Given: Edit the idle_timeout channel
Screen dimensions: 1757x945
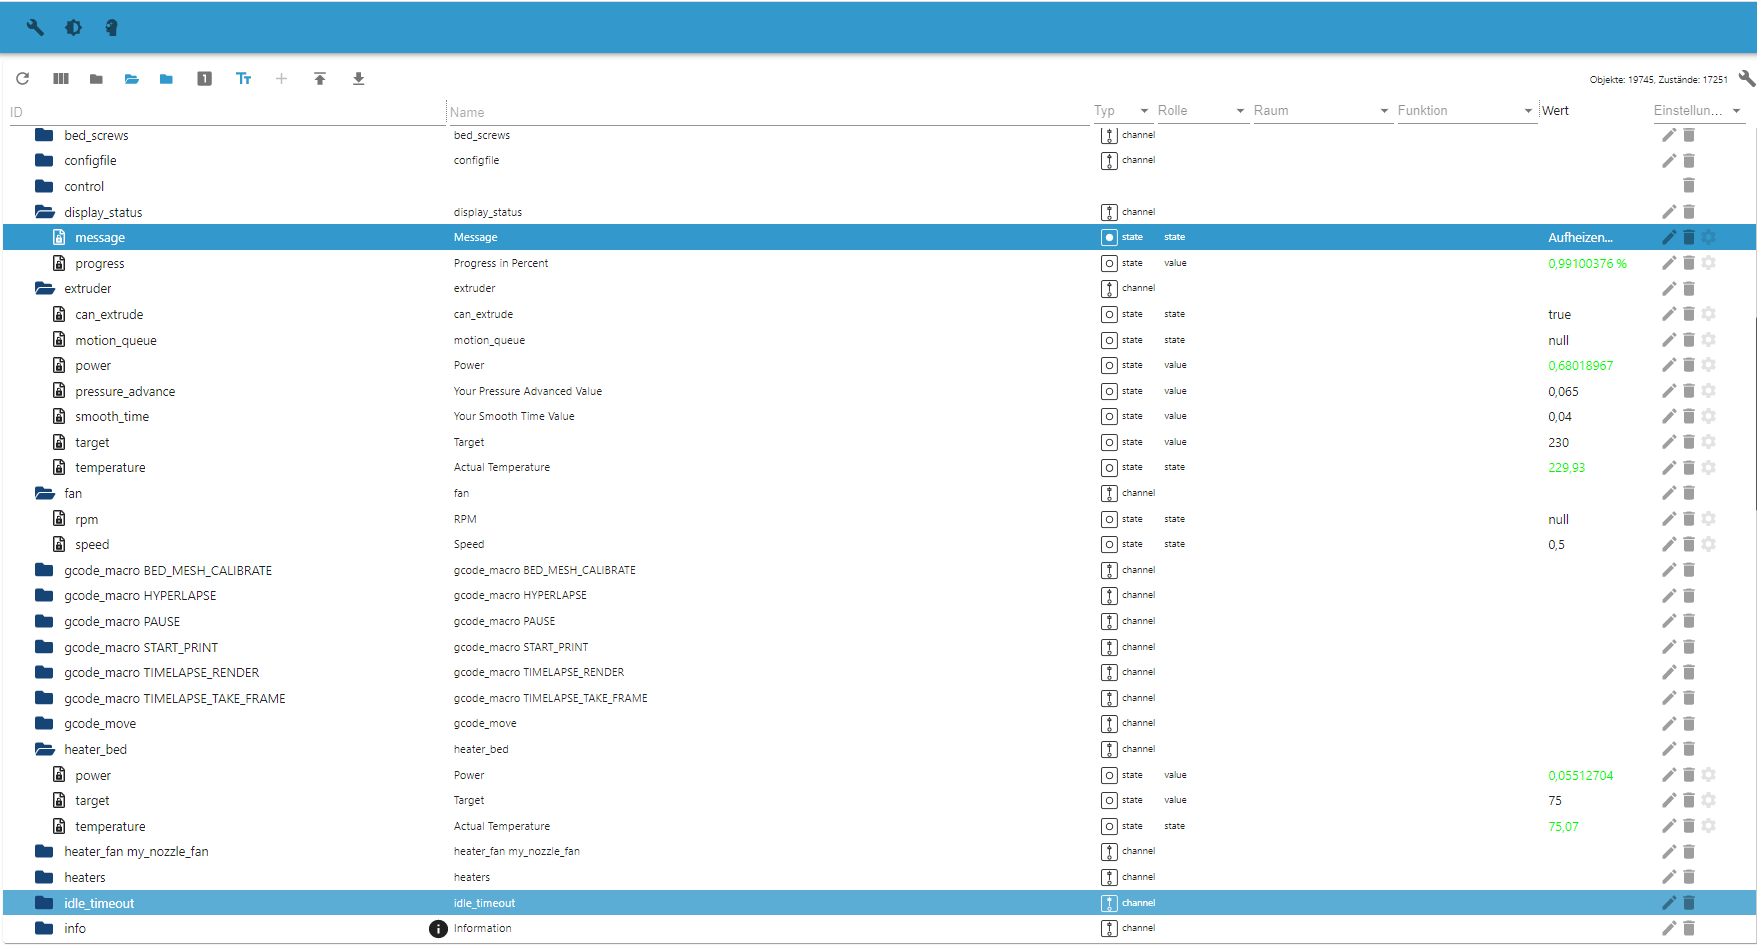Looking at the screenshot, I should [1669, 903].
